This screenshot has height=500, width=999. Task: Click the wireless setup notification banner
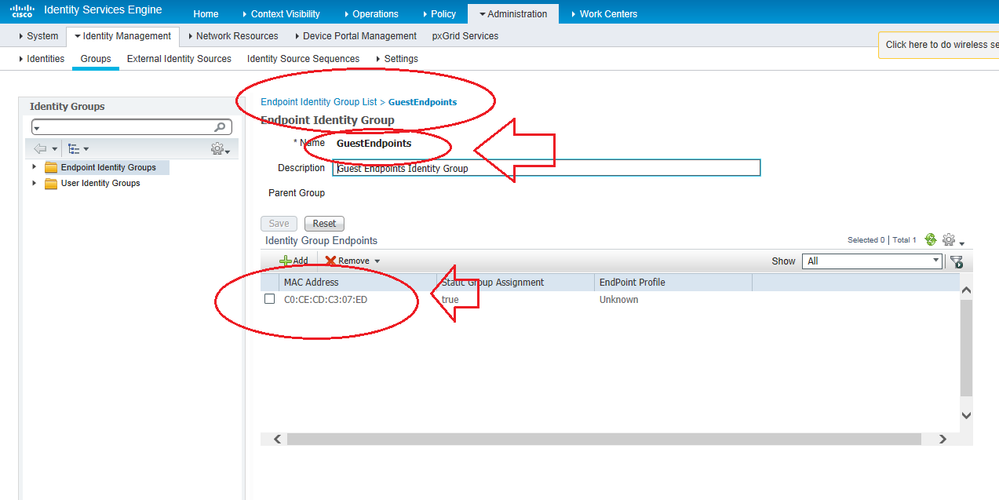tap(938, 45)
